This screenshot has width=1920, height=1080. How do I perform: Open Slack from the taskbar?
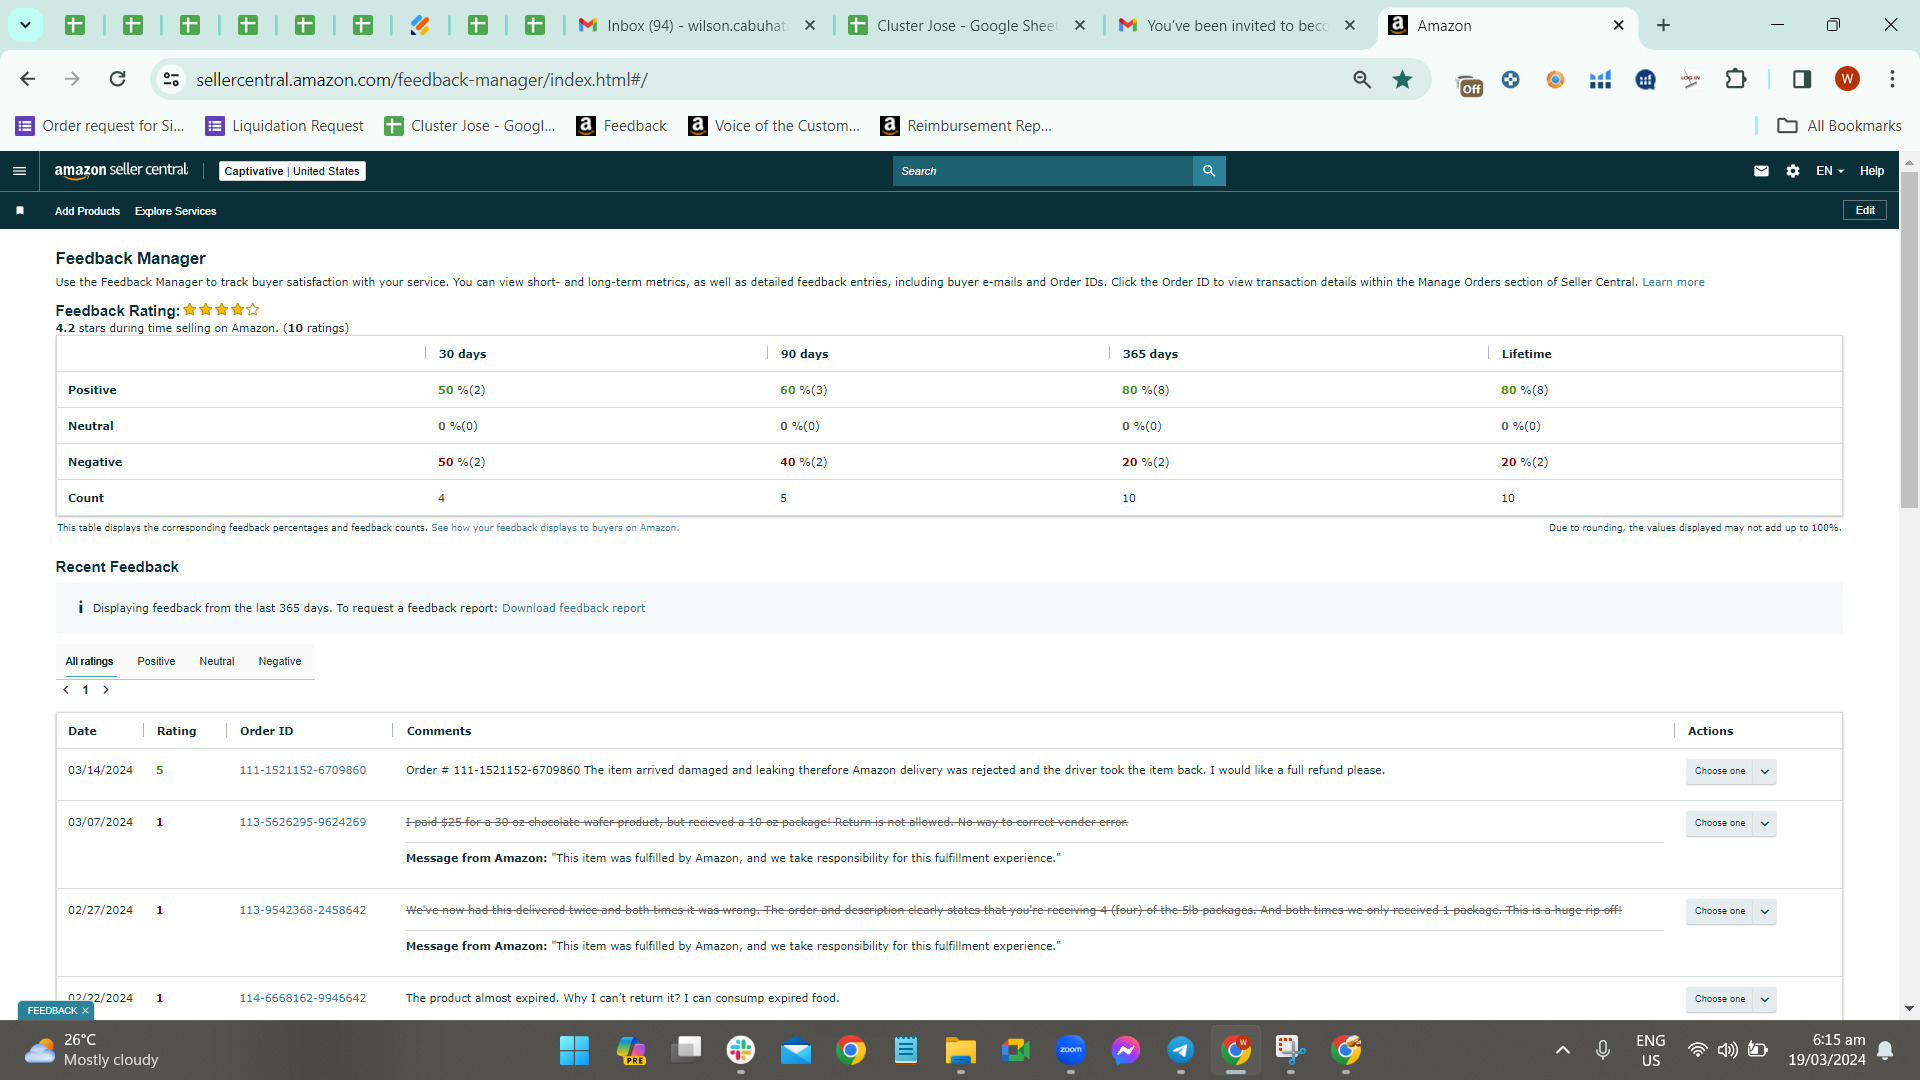(x=741, y=1050)
